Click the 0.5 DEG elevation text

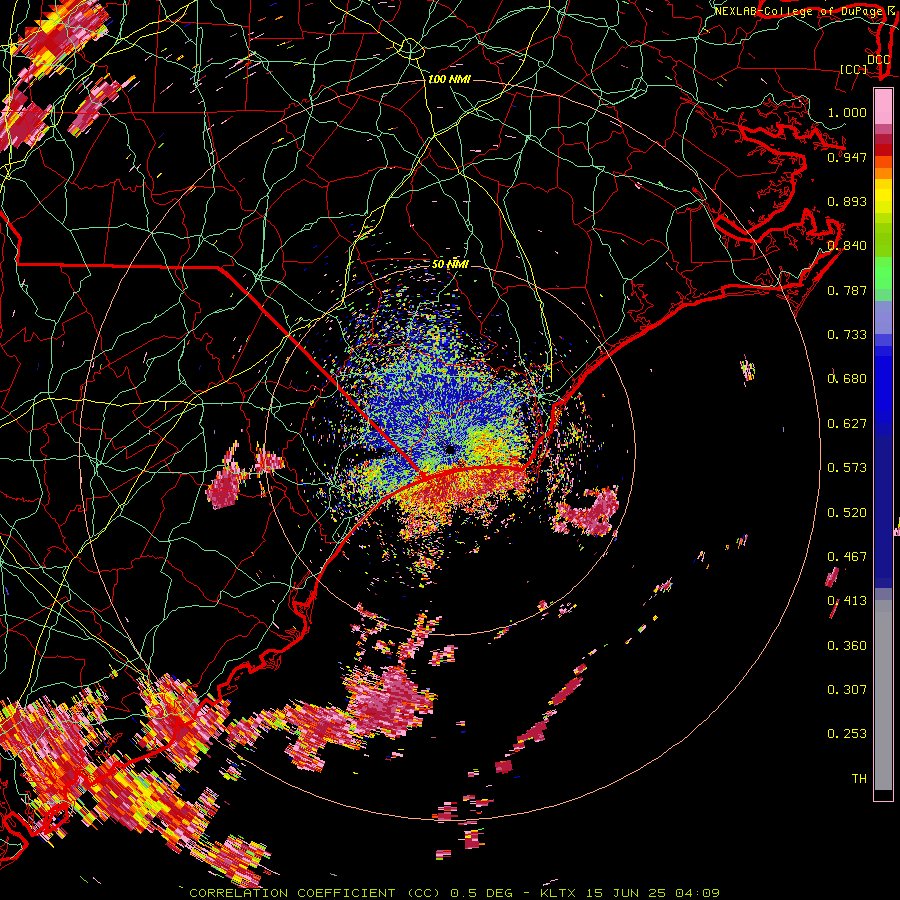click(480, 893)
